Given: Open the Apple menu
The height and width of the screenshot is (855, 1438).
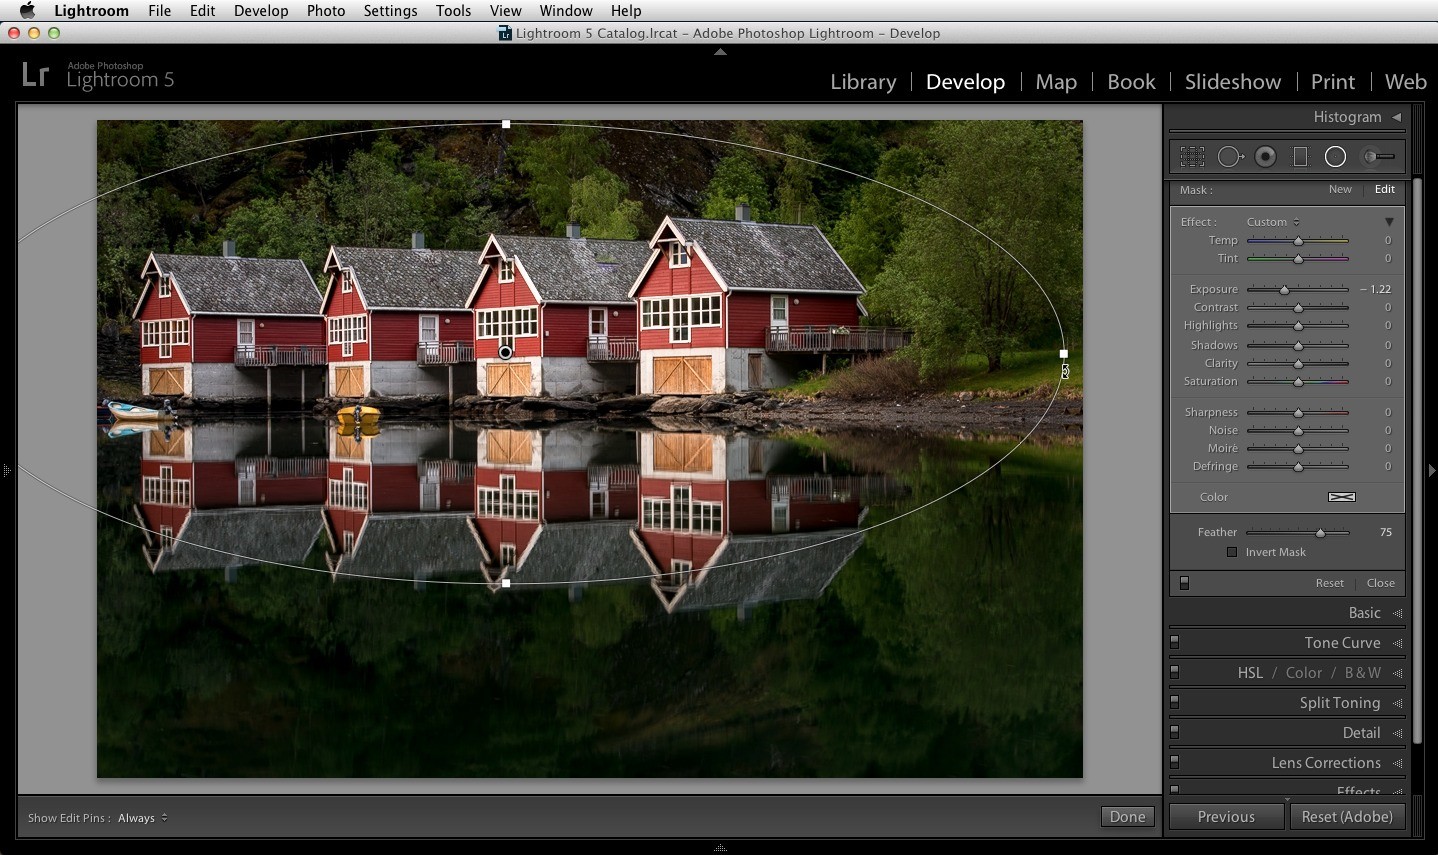Looking at the screenshot, I should pos(27,11).
